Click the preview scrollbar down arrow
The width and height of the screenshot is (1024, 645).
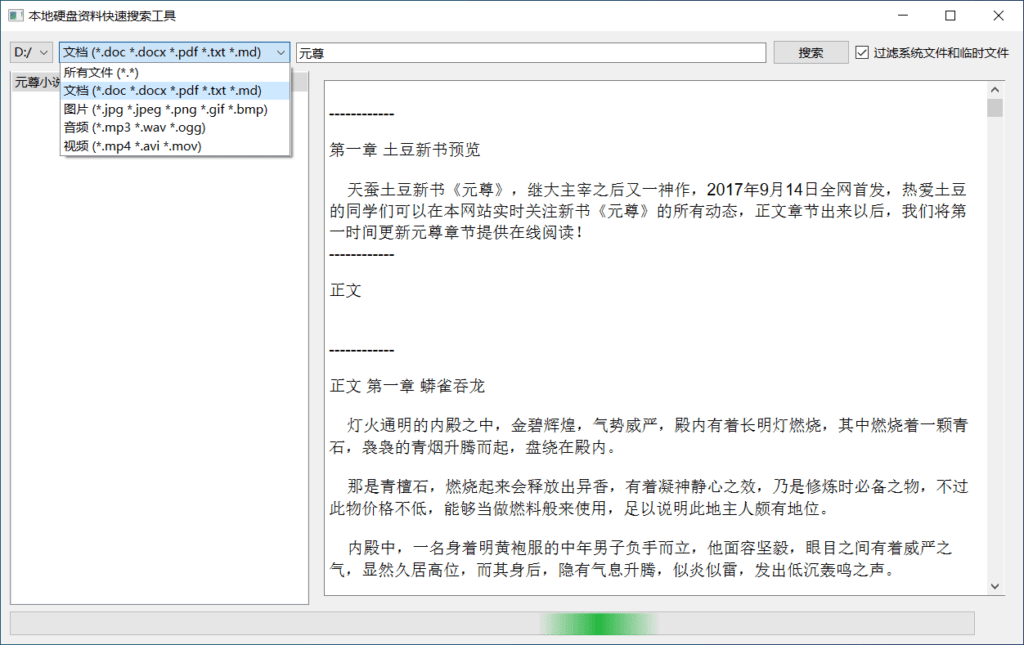pyautogui.click(x=995, y=586)
